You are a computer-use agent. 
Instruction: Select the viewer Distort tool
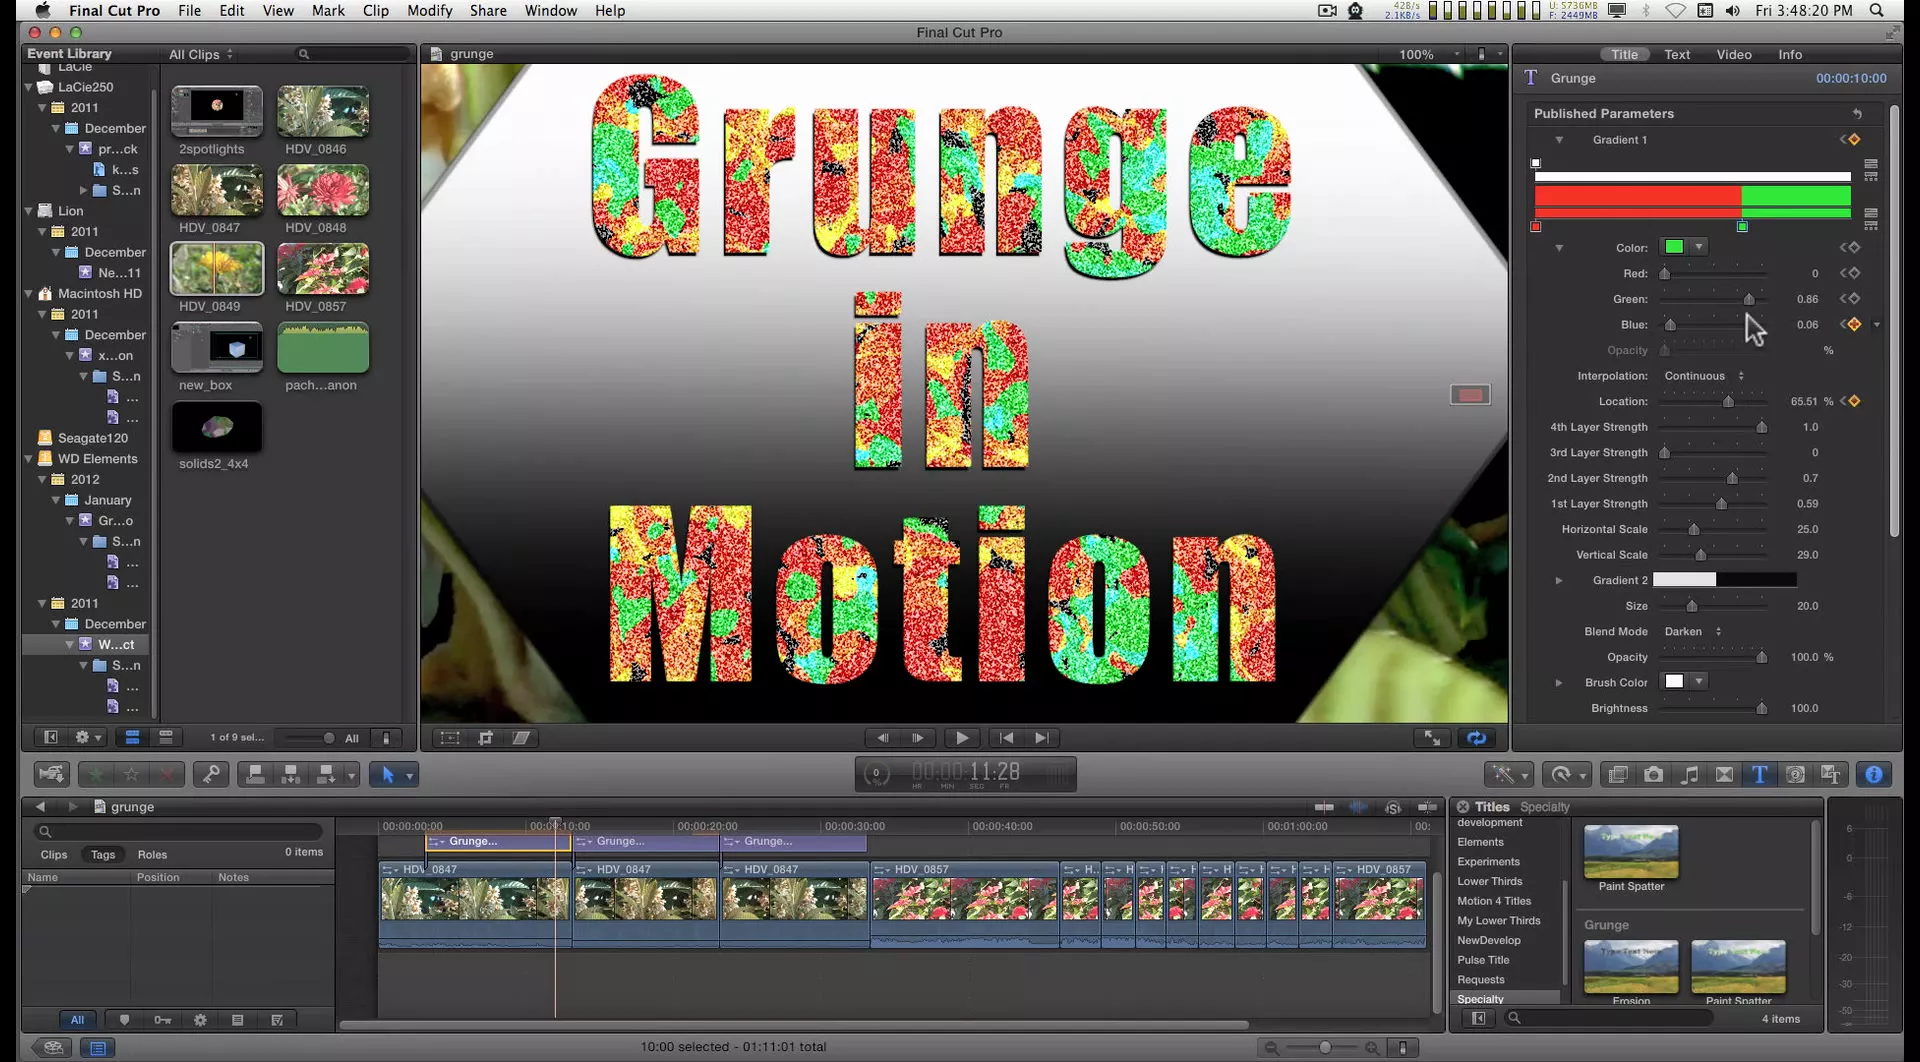tap(521, 738)
